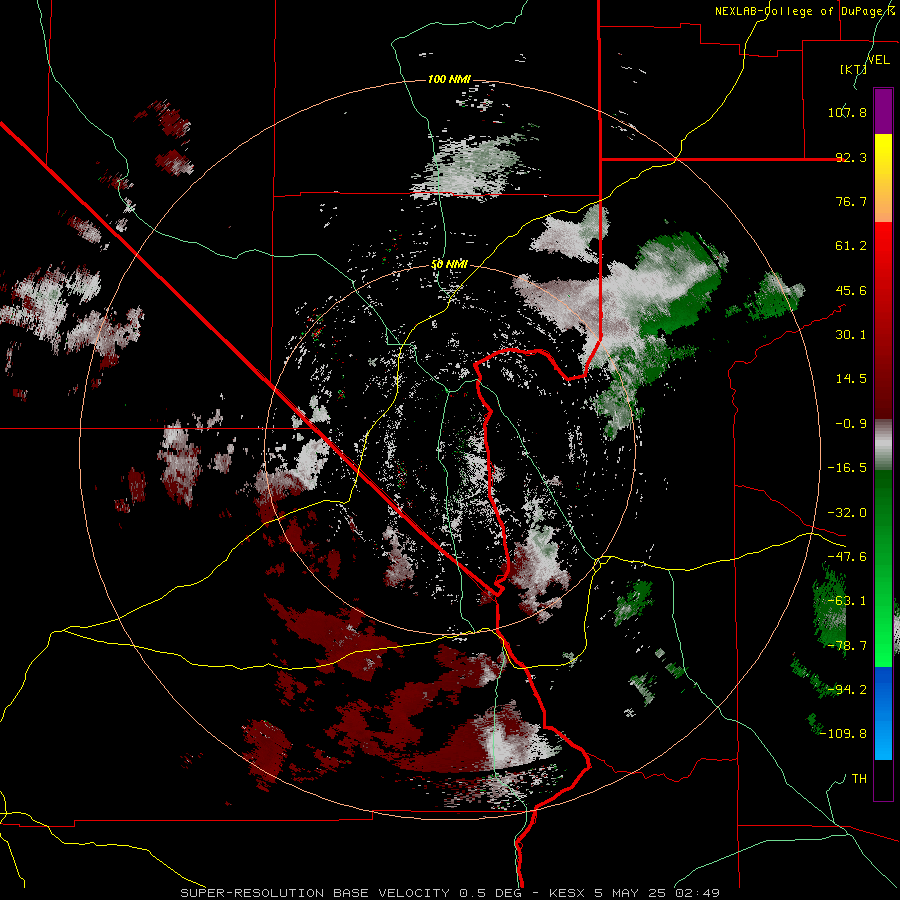The width and height of the screenshot is (900, 900).
Task: Click the 50 NMI range ring label
Action: [449, 265]
